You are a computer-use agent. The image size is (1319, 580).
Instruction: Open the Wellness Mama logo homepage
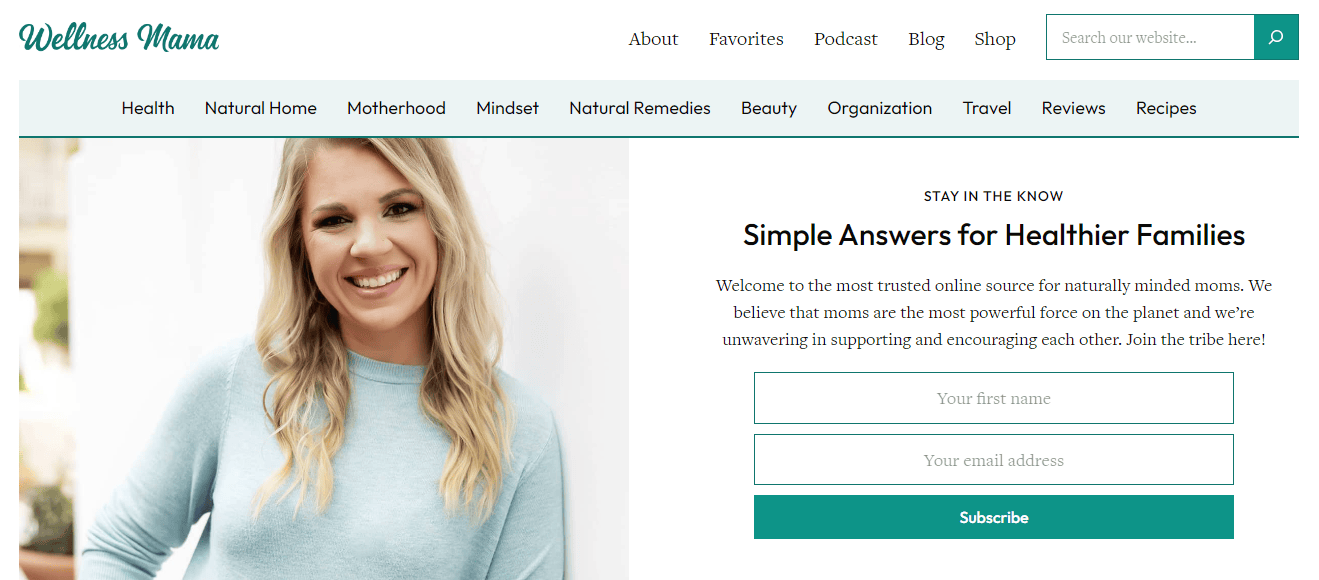[x=119, y=38]
